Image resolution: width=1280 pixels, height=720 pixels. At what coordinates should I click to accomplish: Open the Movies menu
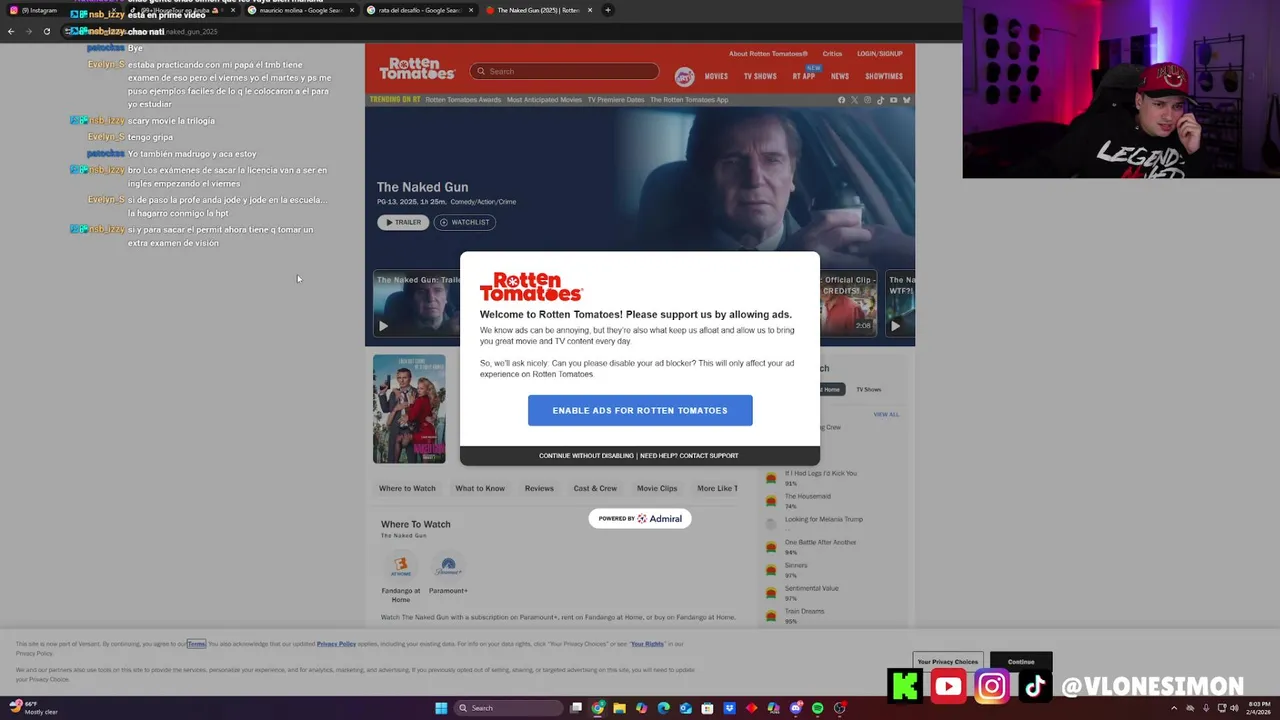click(716, 76)
